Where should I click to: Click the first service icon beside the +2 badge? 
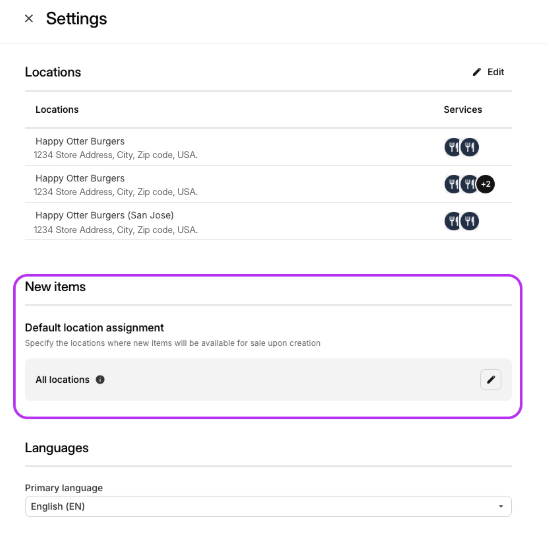[x=453, y=184]
